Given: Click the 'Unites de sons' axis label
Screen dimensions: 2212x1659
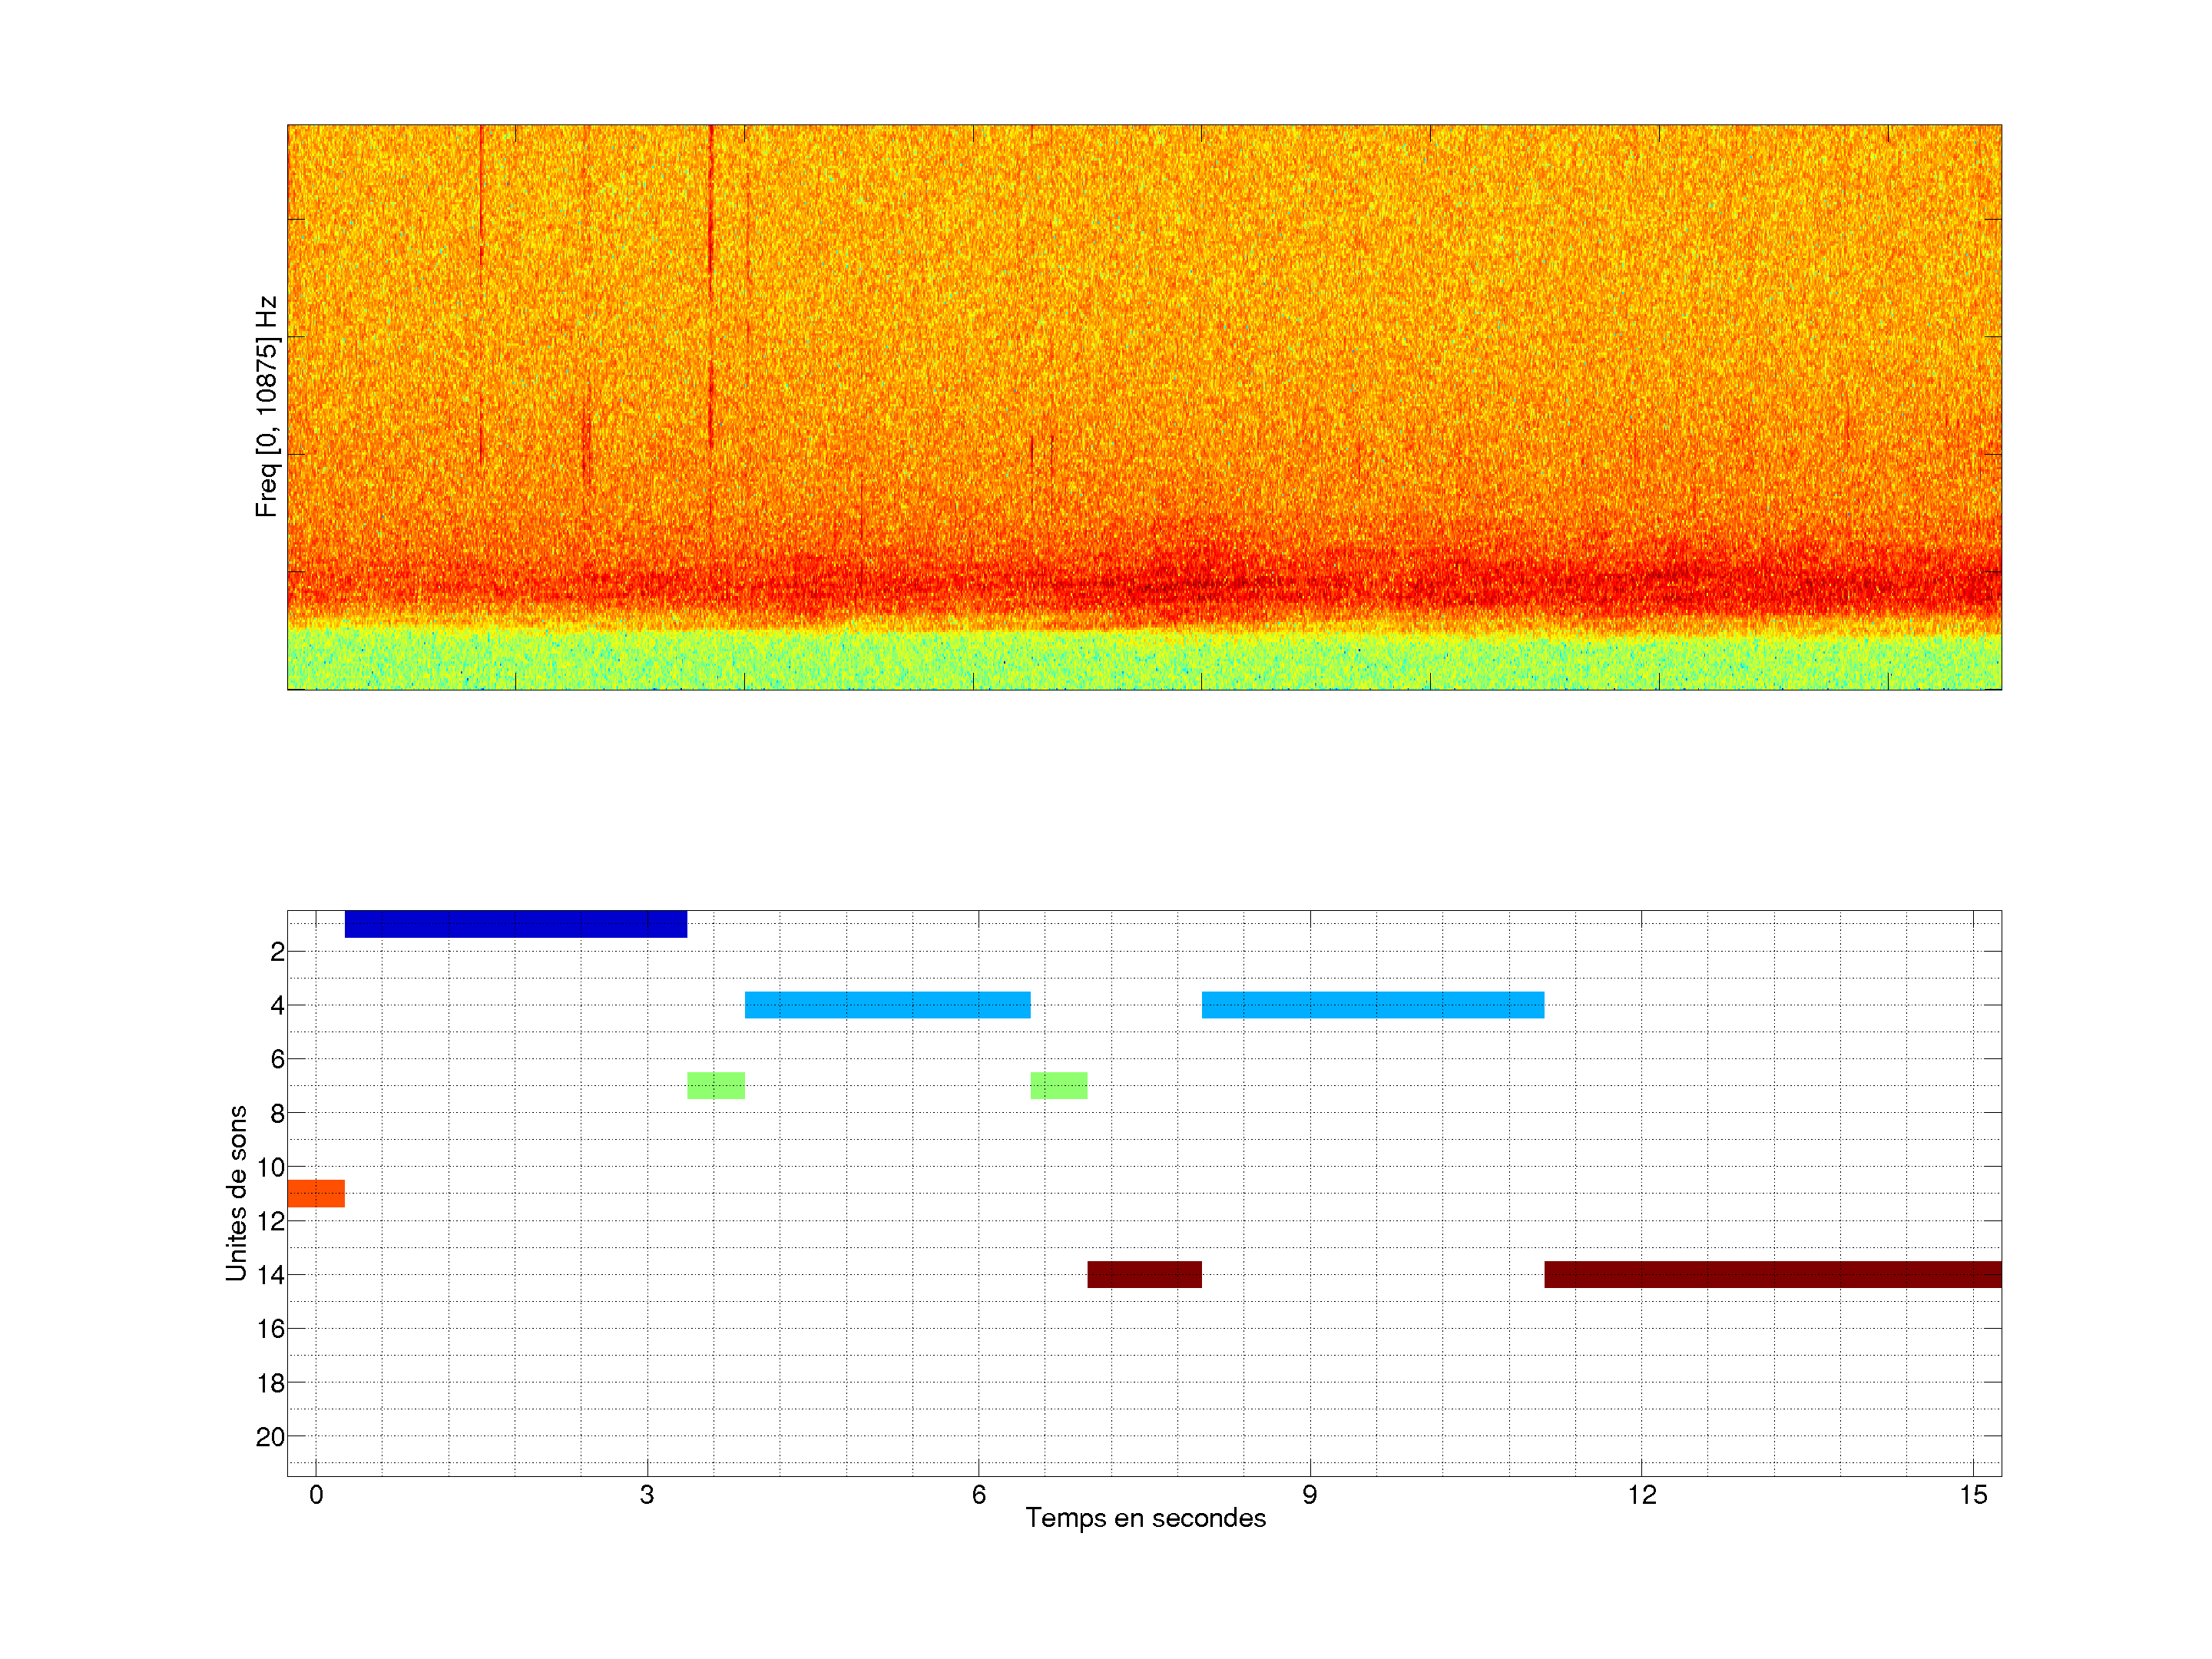Looking at the screenshot, I should pos(237,1193).
